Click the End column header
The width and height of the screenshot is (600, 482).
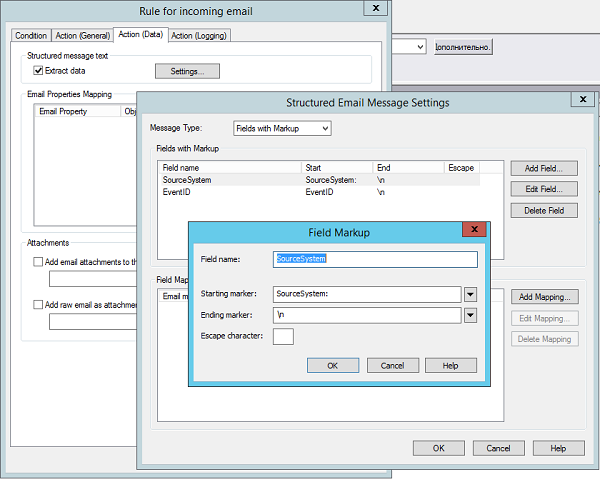point(408,168)
